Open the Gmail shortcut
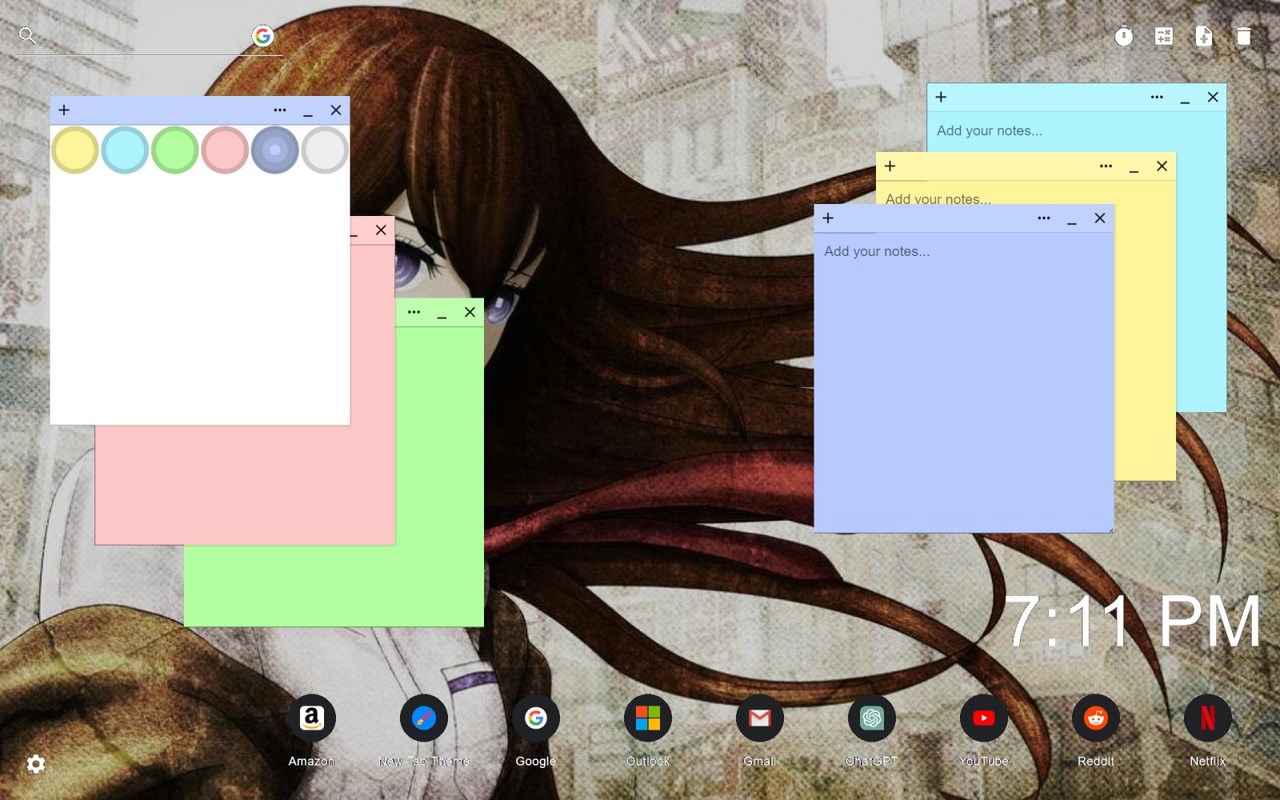 760,718
